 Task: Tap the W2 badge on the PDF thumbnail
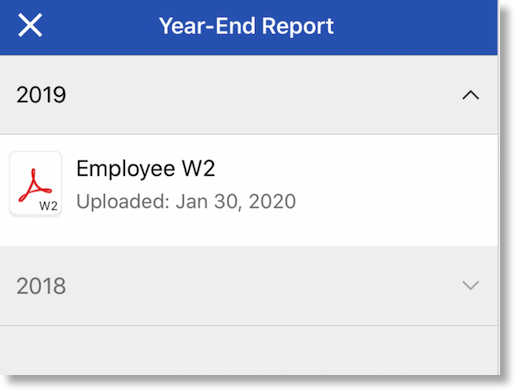pos(48,206)
